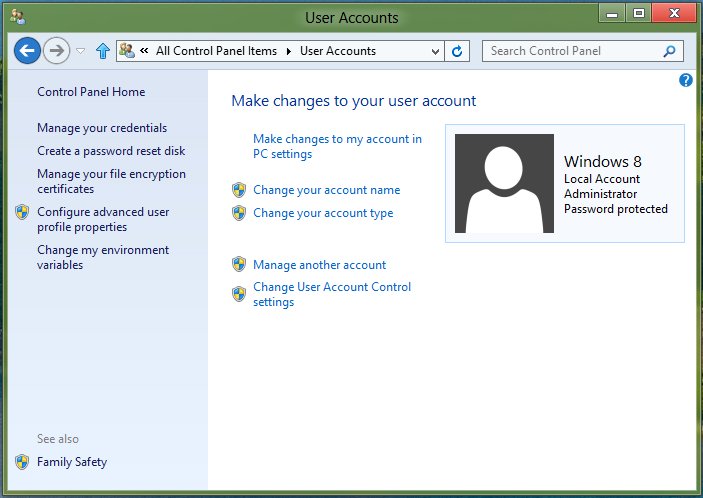Image resolution: width=703 pixels, height=498 pixels.
Task: Click the Back navigation arrow
Action: 27,51
